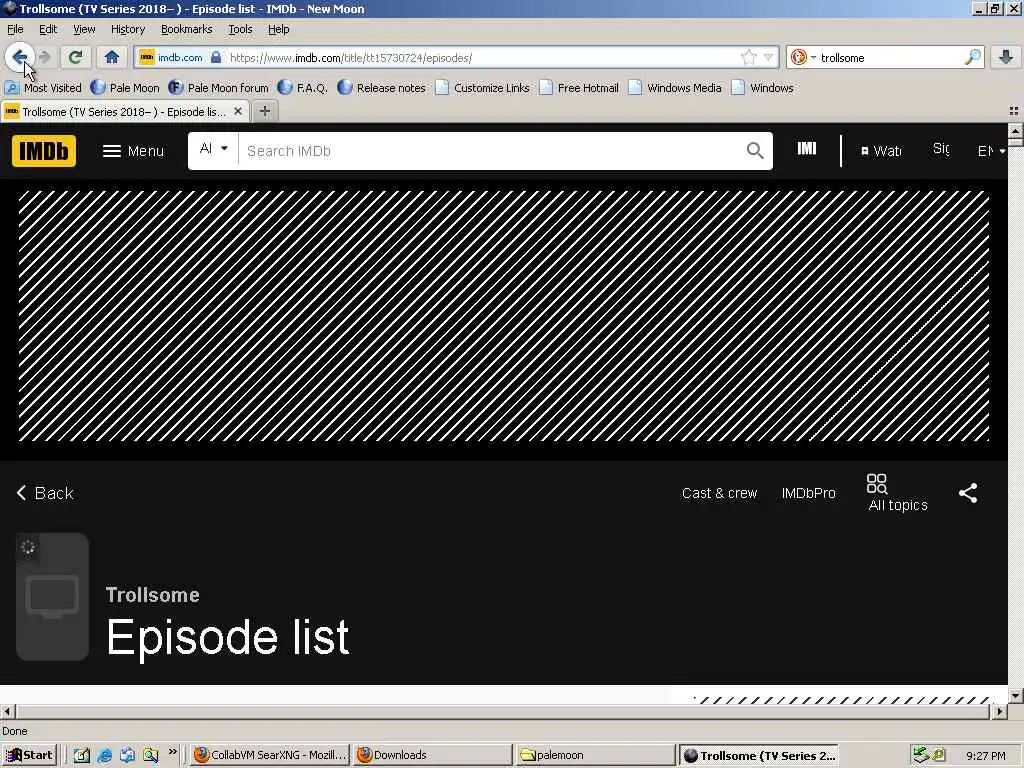Screen dimensions: 1024x768
Task: Close the Trollsome episode list tab
Action: pyautogui.click(x=238, y=112)
